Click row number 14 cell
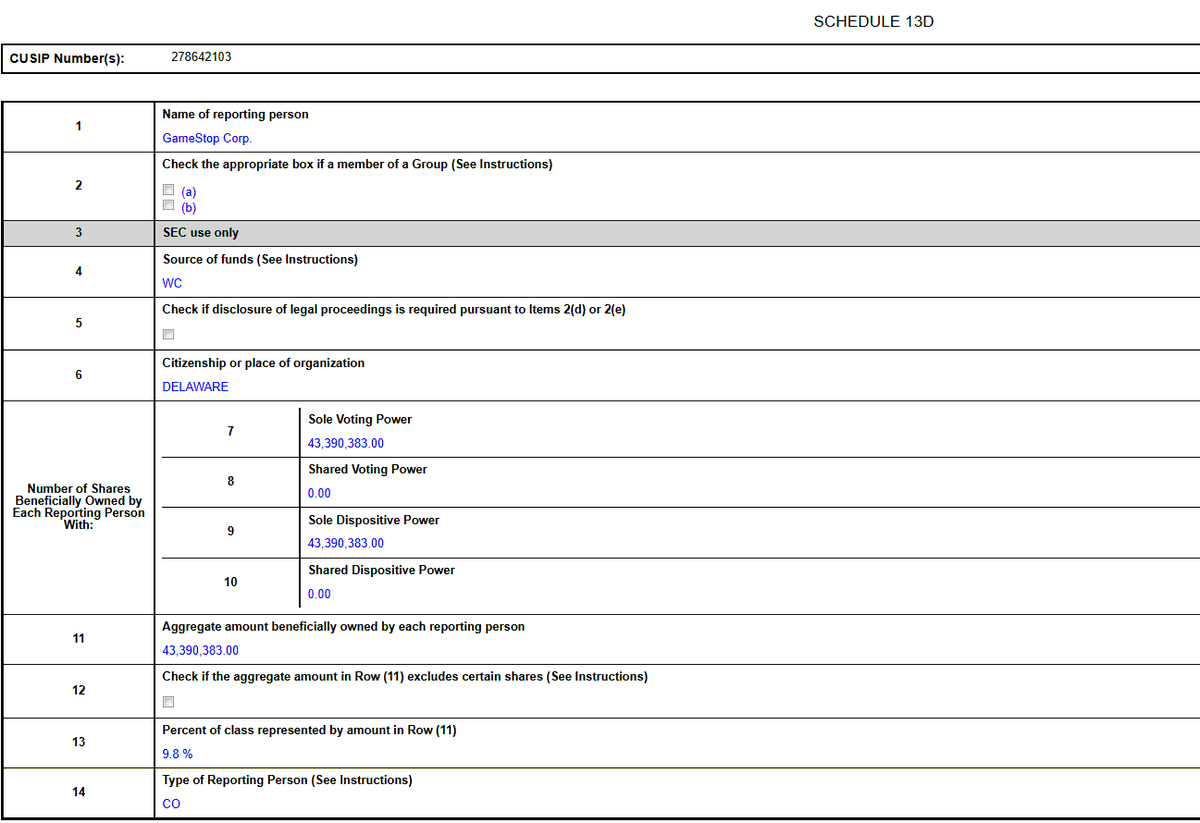 pyautogui.click(x=78, y=792)
